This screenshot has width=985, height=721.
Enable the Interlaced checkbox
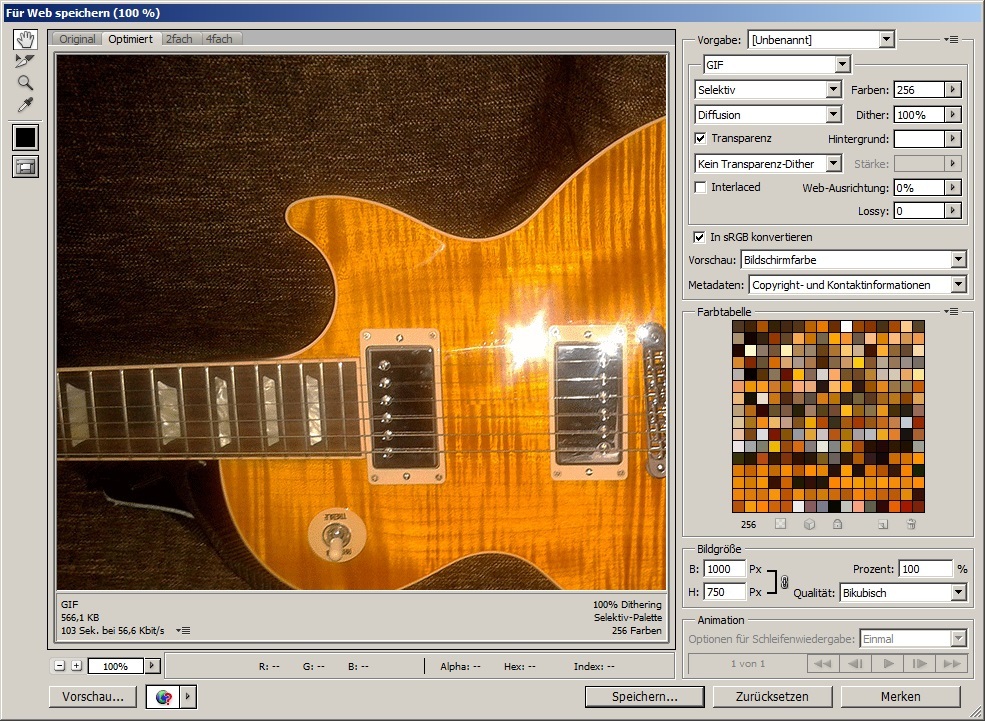coord(701,187)
